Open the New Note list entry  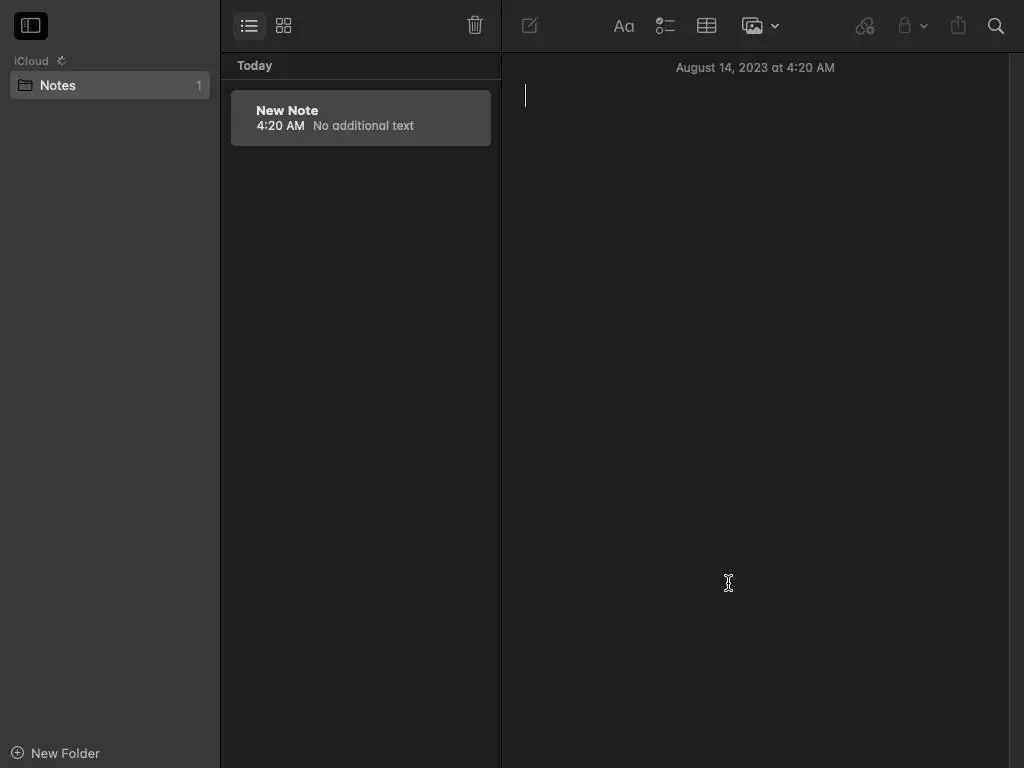click(x=360, y=118)
